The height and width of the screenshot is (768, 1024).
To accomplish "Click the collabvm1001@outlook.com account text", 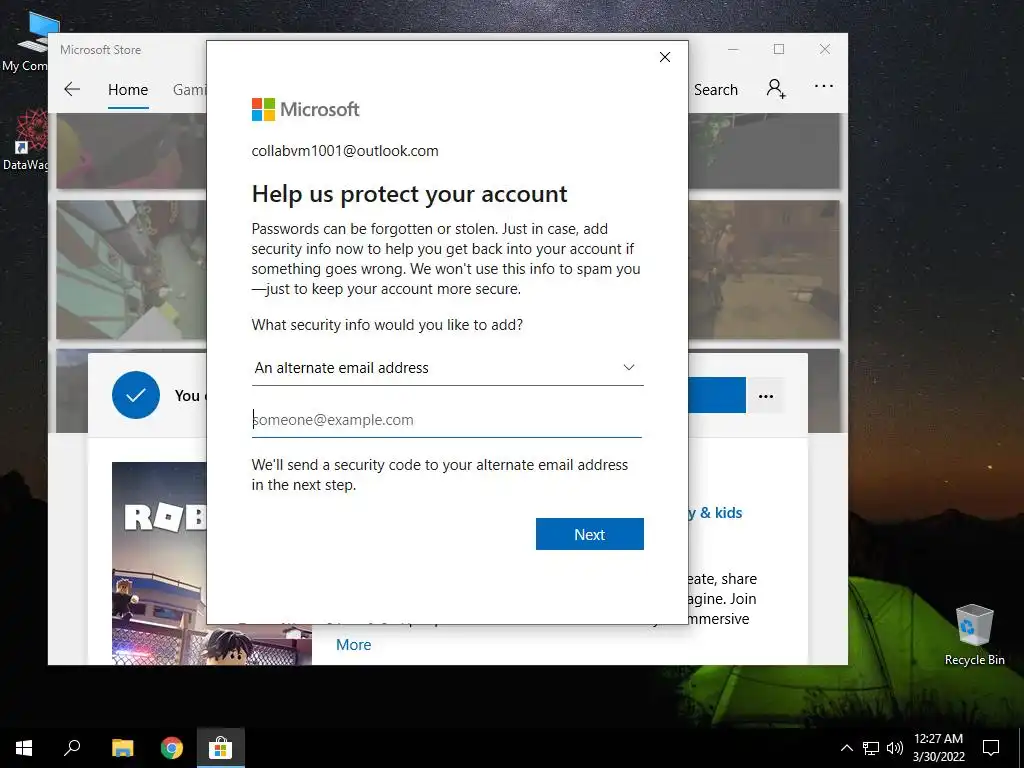I will [345, 151].
